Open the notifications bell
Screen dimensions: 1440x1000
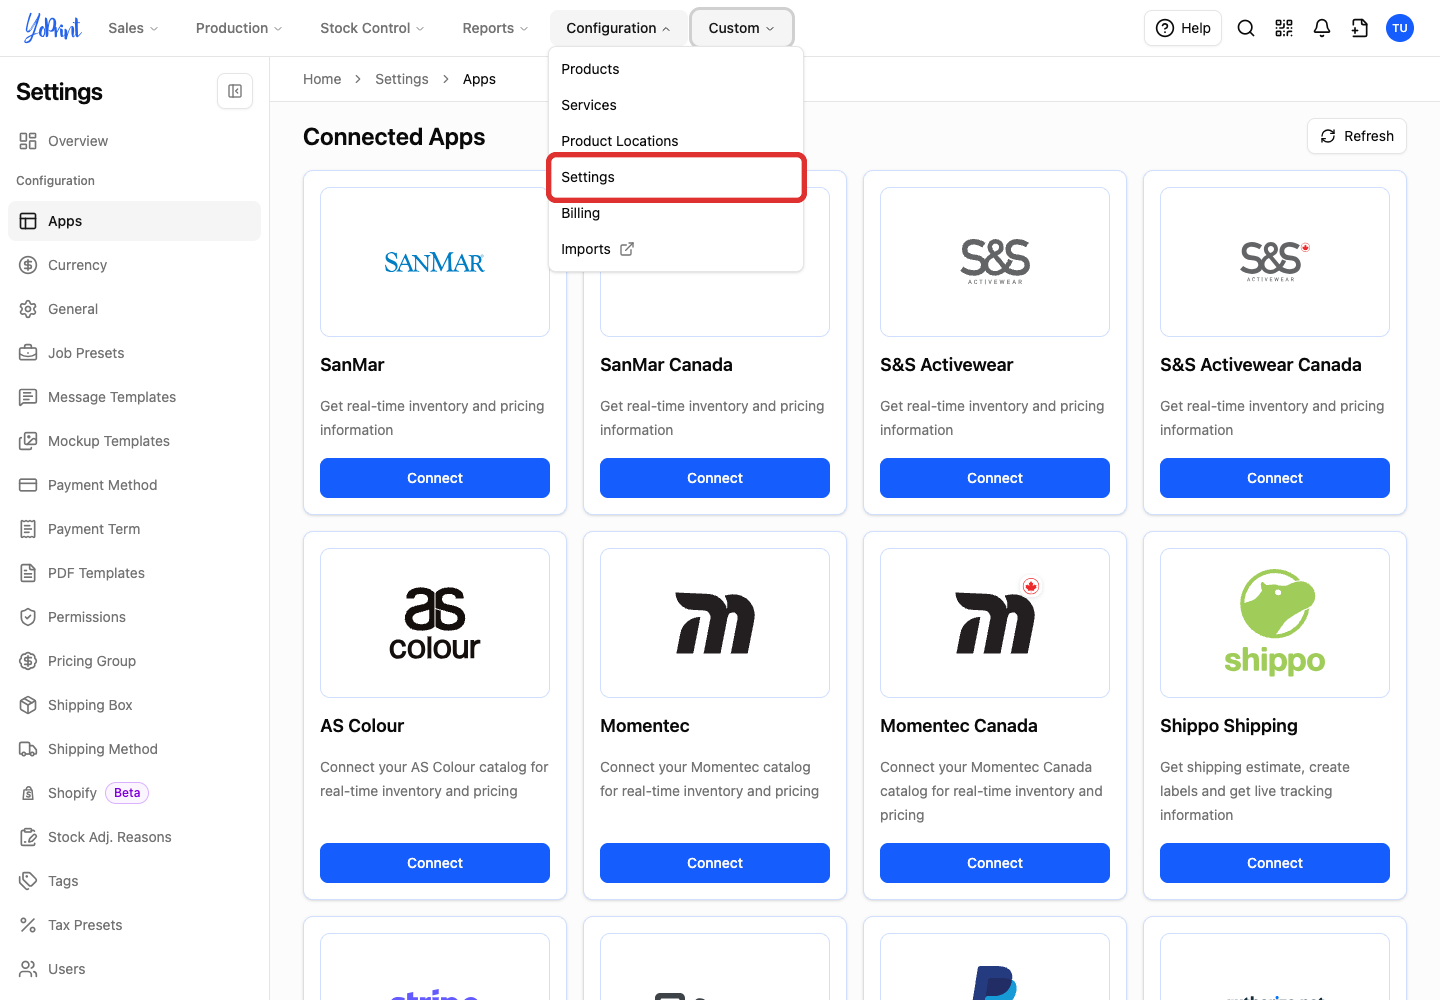point(1322,28)
